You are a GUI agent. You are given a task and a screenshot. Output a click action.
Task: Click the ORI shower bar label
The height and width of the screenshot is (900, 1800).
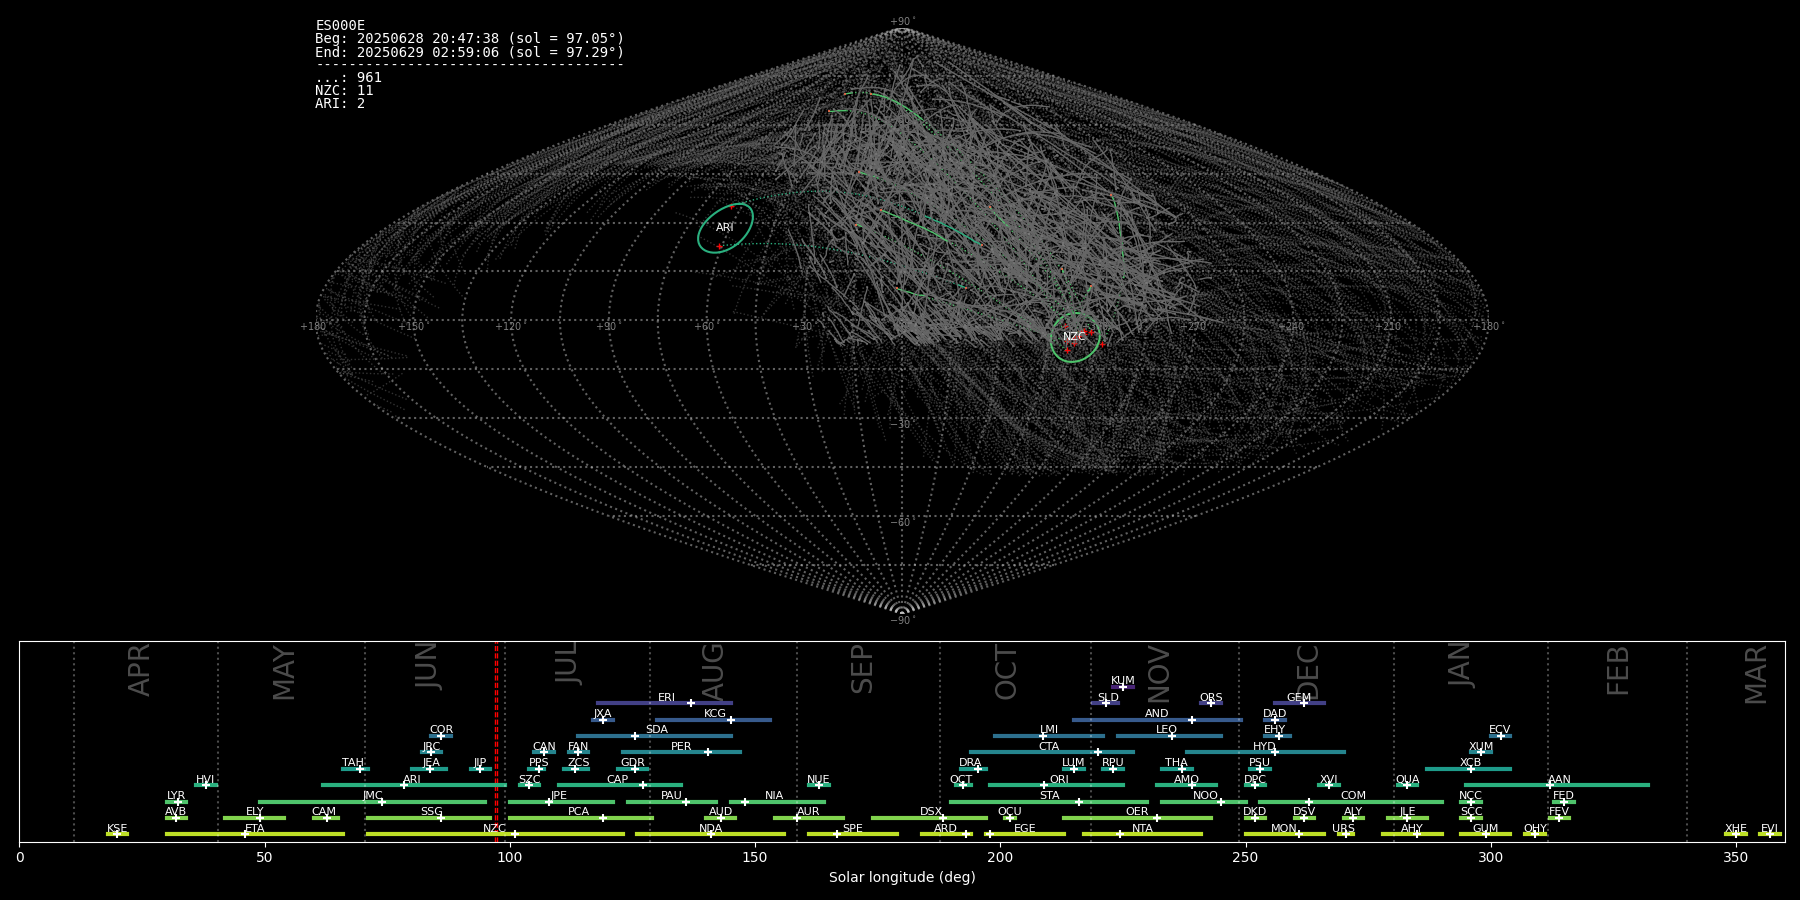click(x=1059, y=780)
